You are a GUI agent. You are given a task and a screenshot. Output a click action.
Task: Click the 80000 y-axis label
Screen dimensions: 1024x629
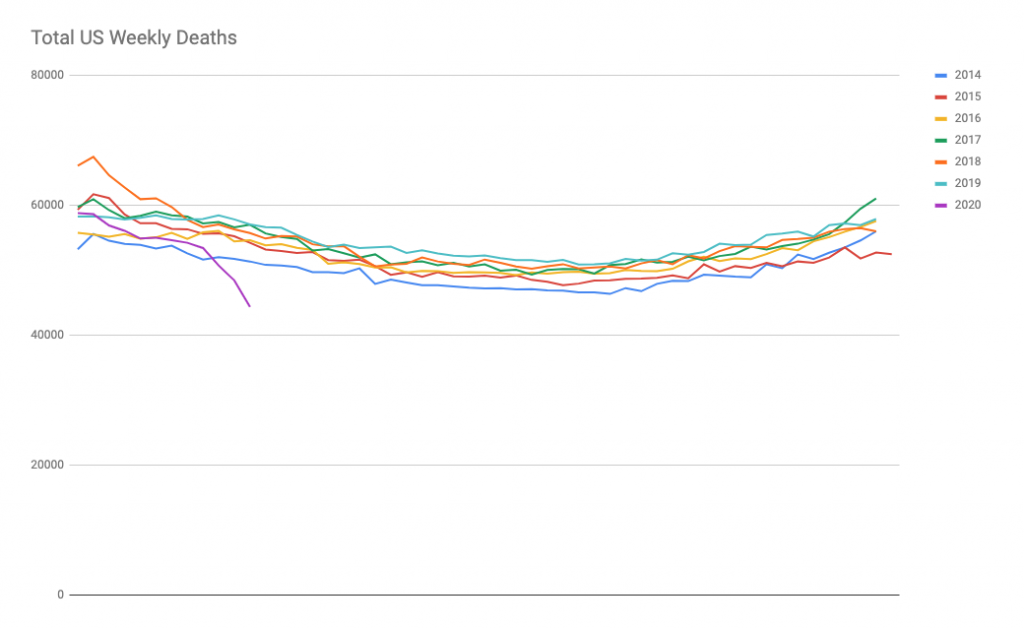click(47, 75)
